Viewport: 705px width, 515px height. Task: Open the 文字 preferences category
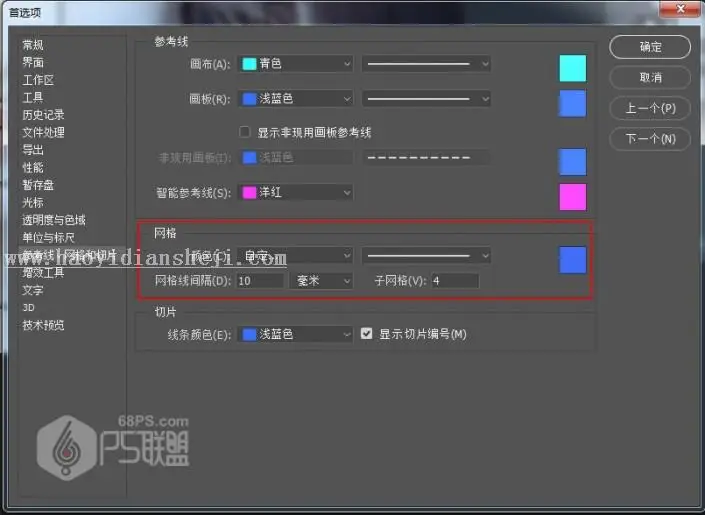[33, 290]
